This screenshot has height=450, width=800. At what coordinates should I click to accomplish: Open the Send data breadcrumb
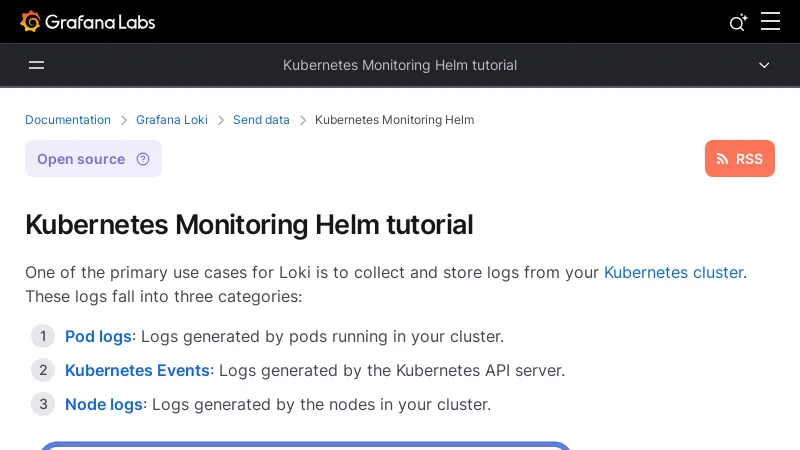(261, 120)
